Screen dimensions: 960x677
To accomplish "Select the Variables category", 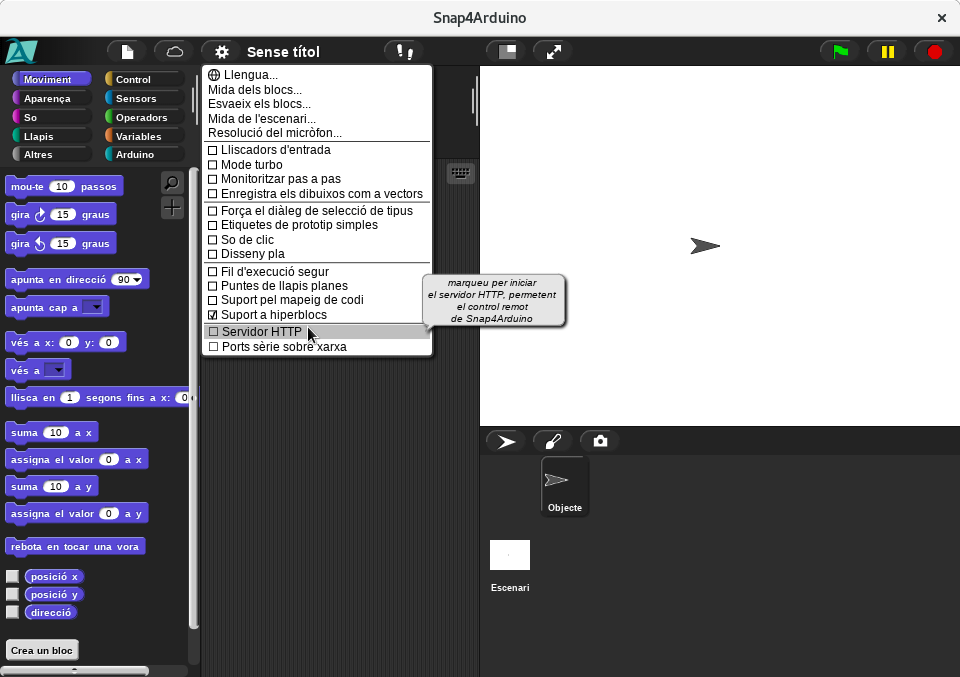I will click(x=144, y=137).
